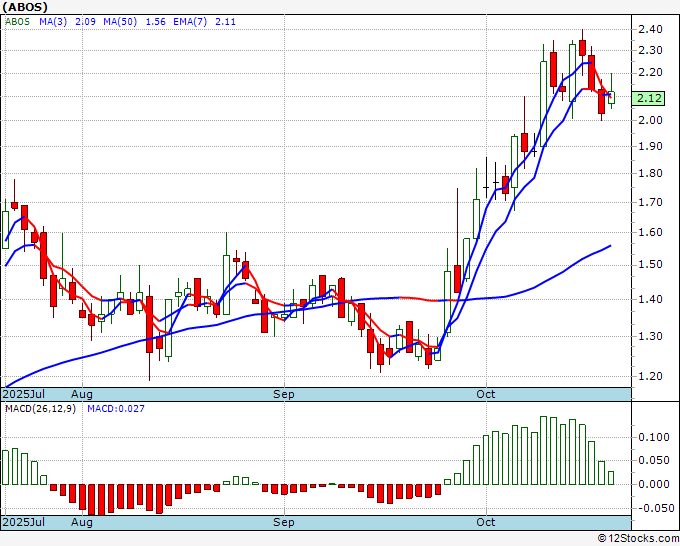Click the 1.80 price axis label
Image resolution: width=680 pixels, height=546 pixels.
coord(650,173)
